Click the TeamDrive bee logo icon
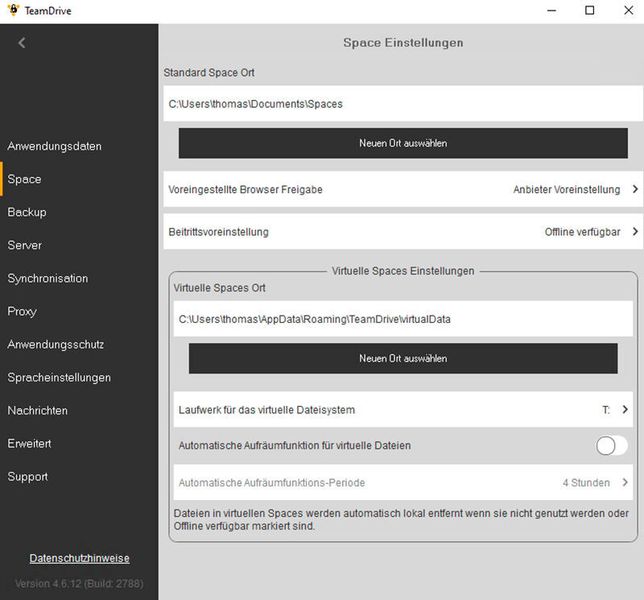 click(x=13, y=10)
